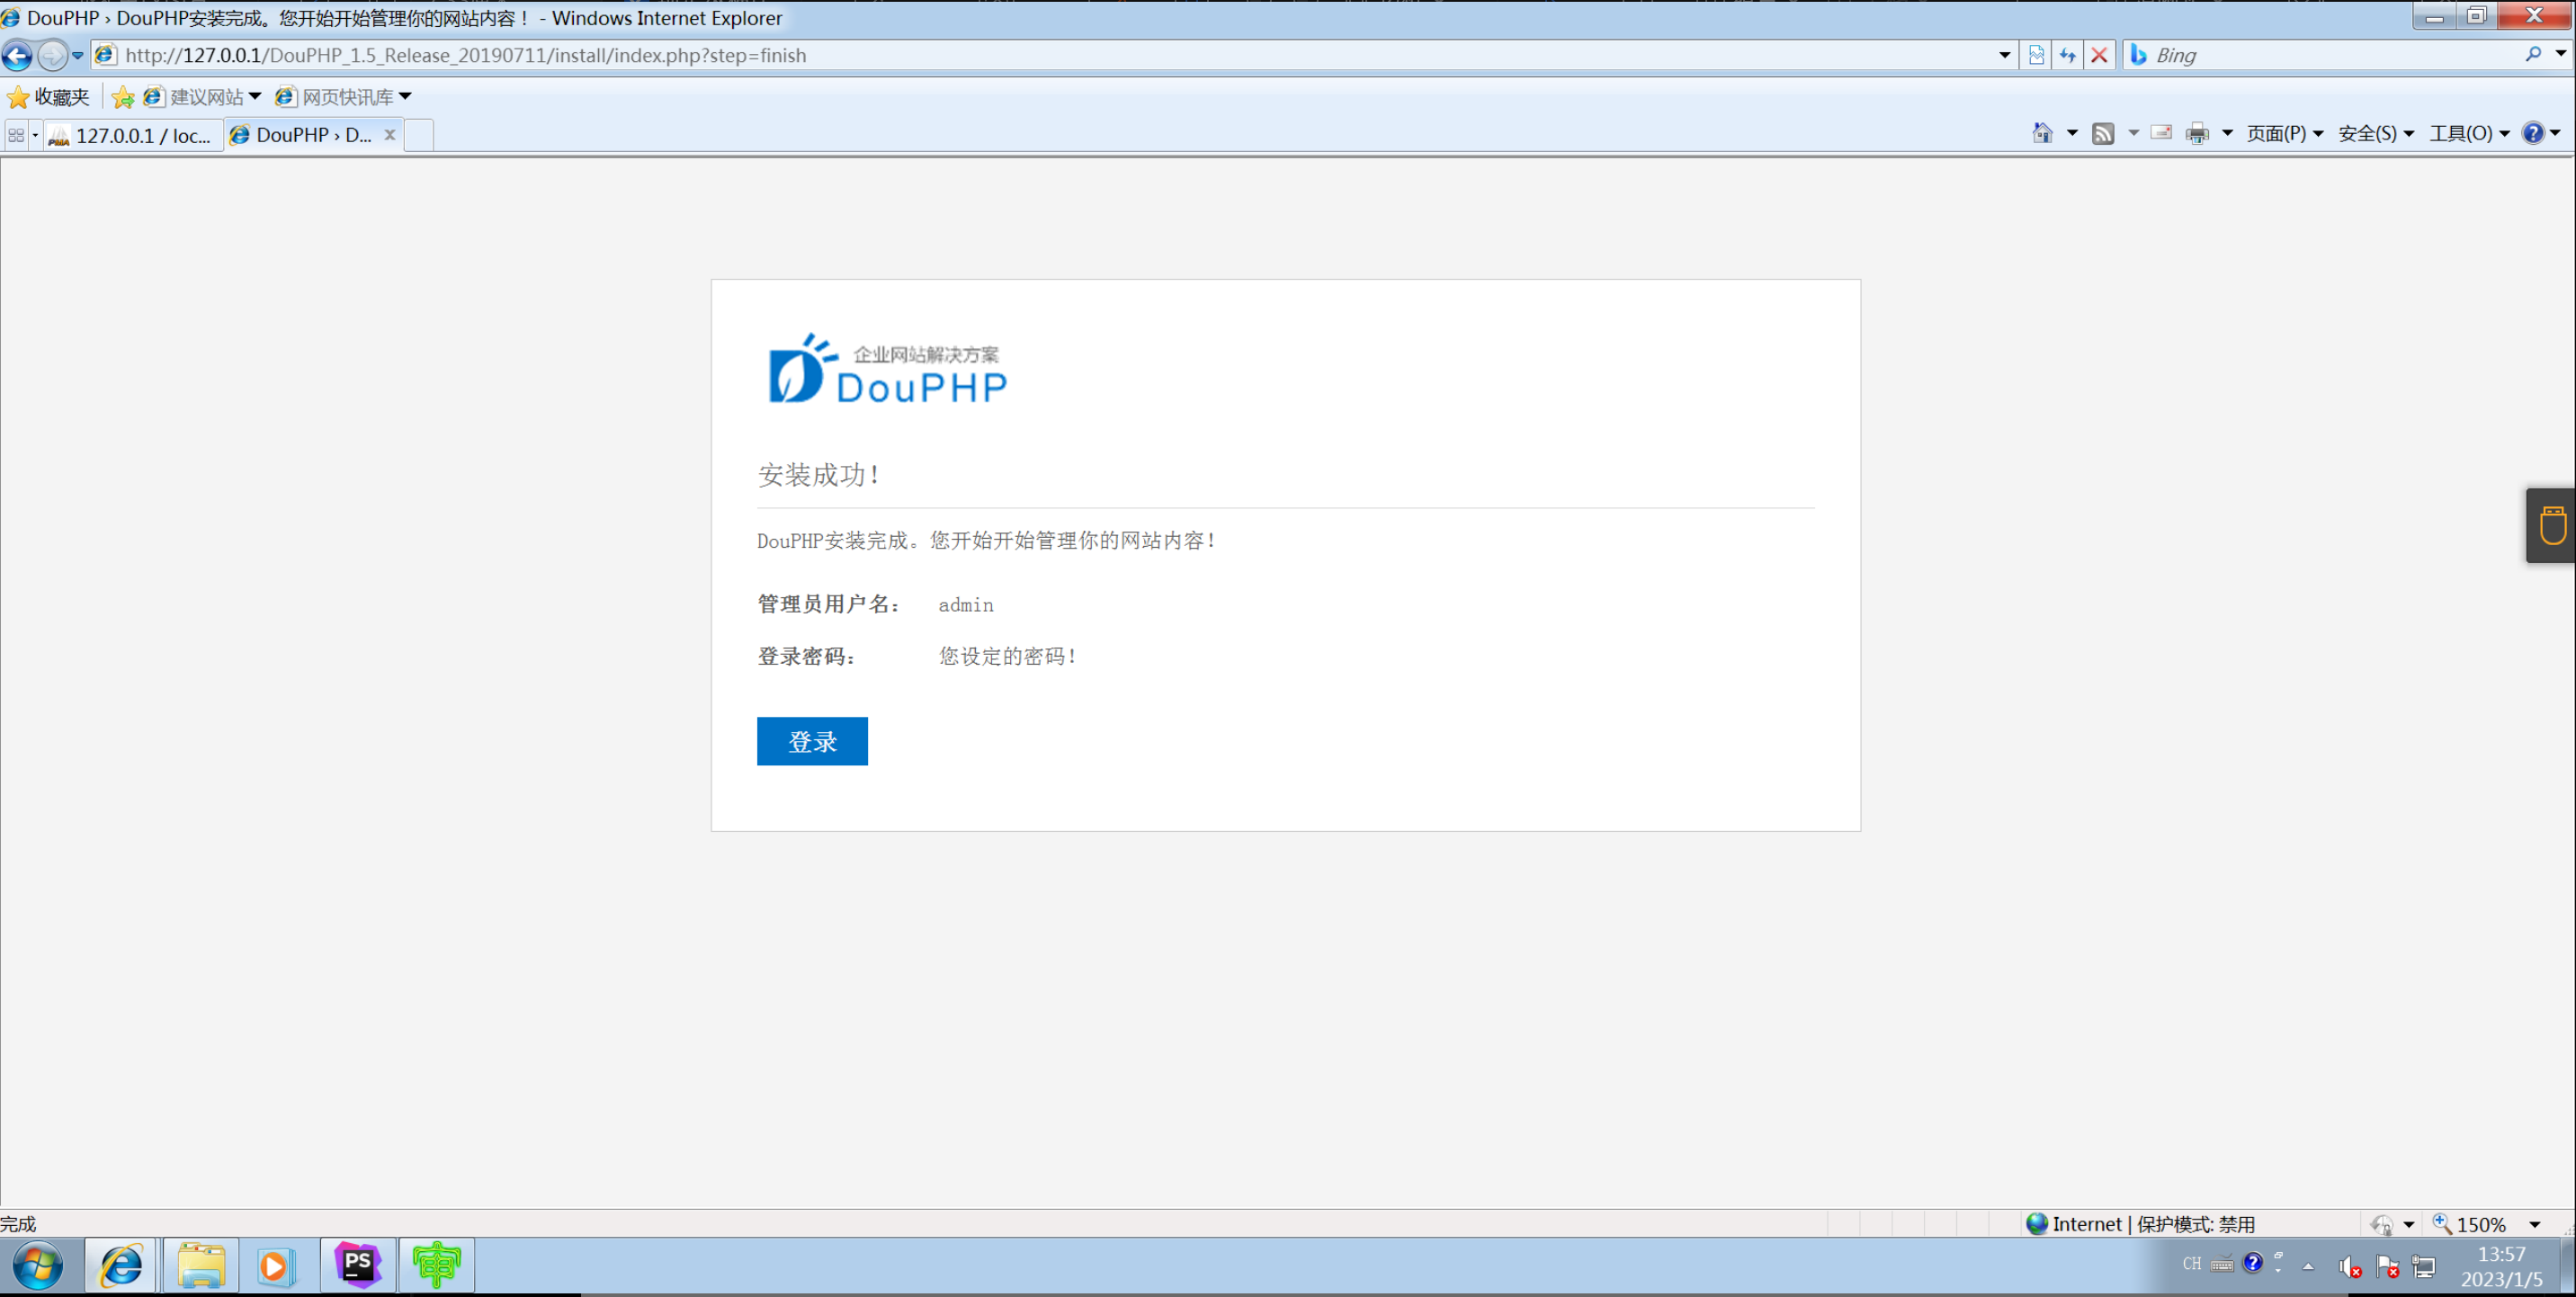Open the 建议网站 suggested sites link
Viewport: 2576px width, 1297px height.
(203, 97)
